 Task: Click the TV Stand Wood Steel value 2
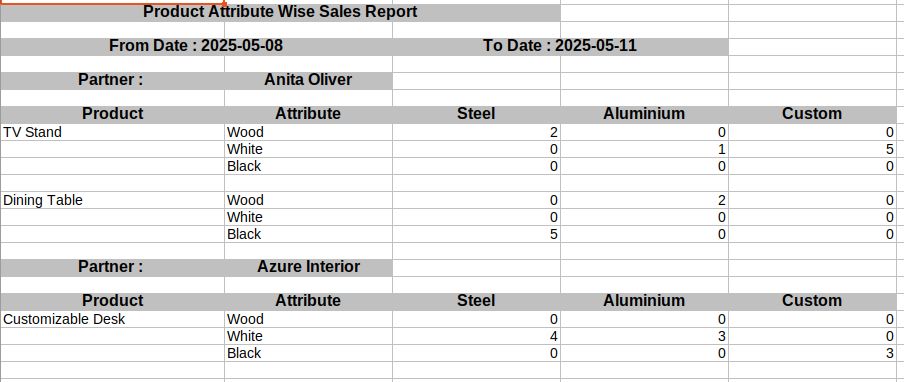pos(476,132)
